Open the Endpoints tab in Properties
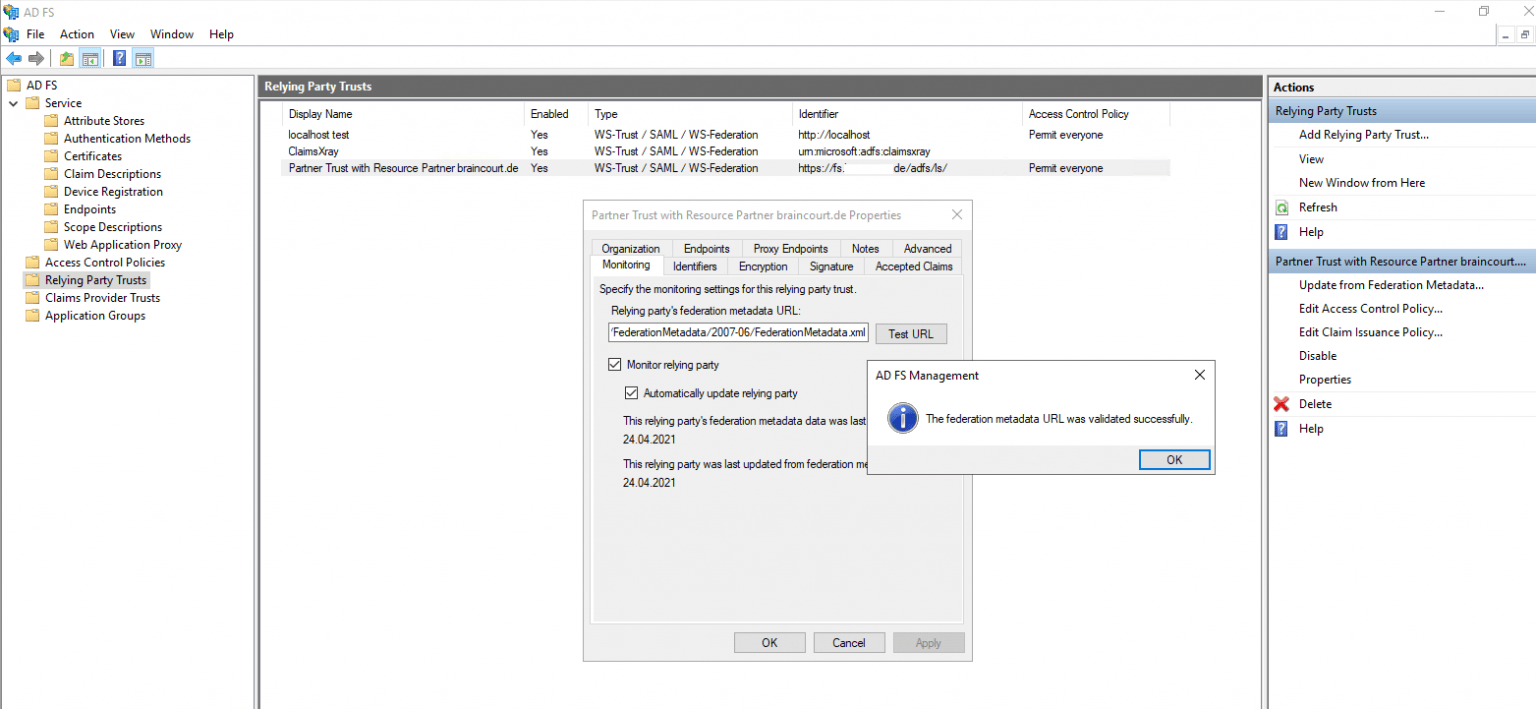 click(706, 248)
